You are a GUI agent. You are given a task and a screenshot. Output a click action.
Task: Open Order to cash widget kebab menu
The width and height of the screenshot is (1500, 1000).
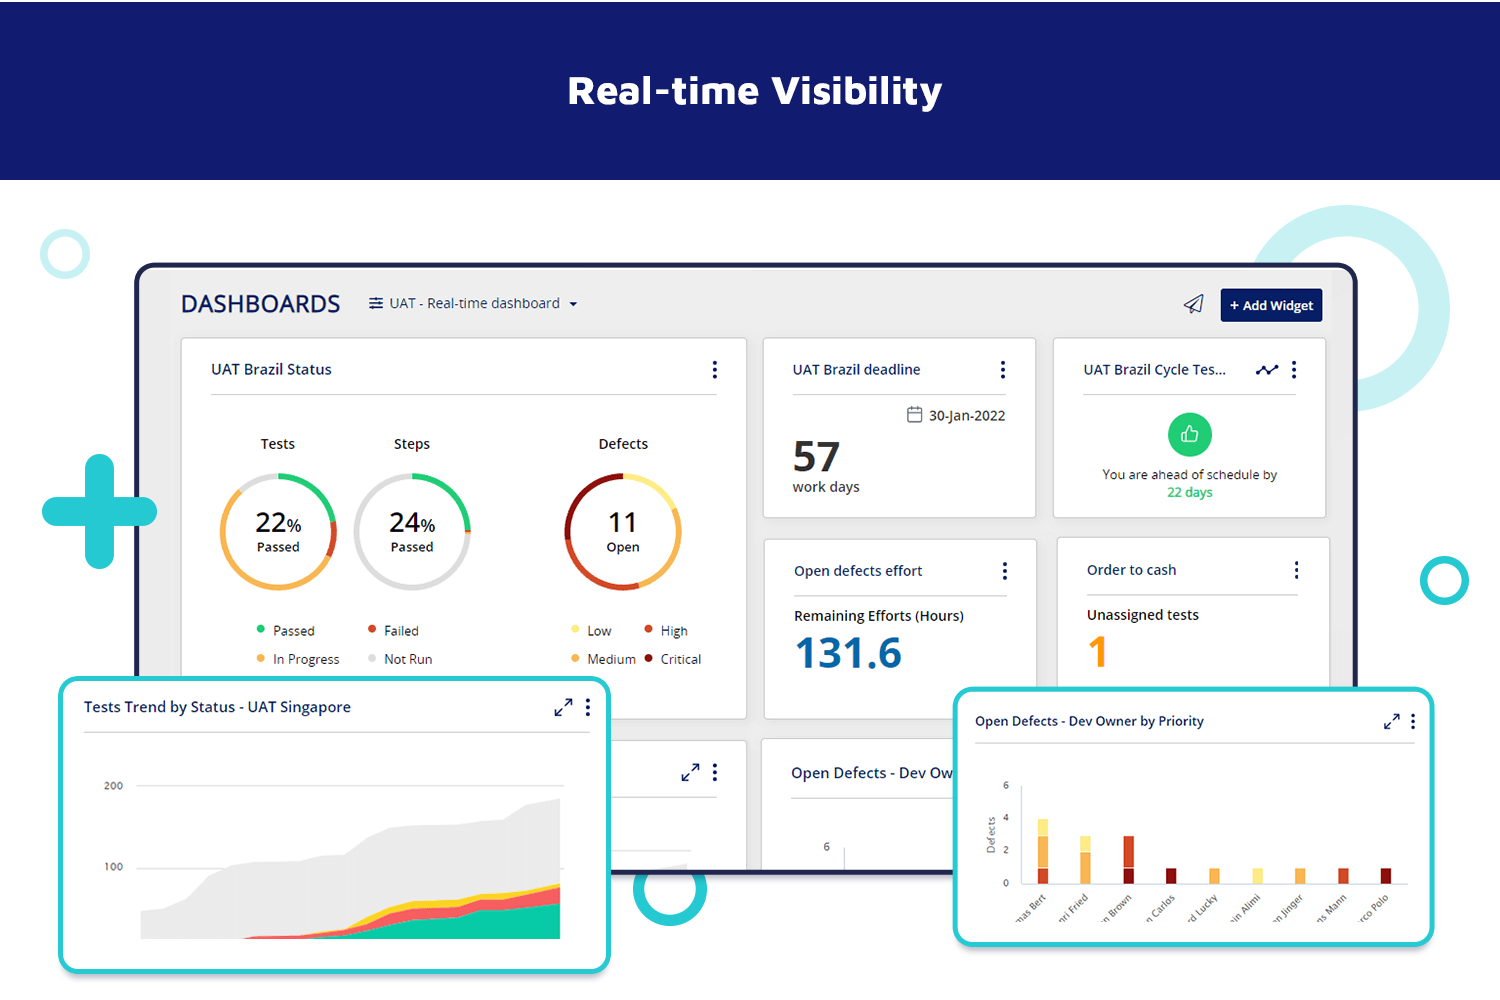pos(1297,570)
